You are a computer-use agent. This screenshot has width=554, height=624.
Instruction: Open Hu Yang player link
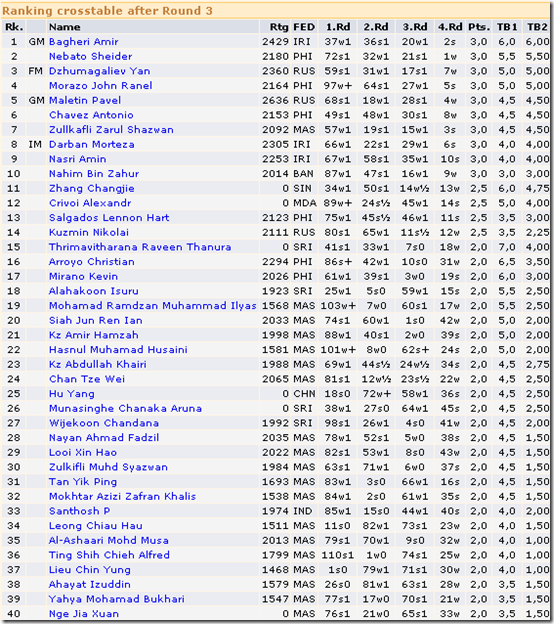click(x=72, y=394)
